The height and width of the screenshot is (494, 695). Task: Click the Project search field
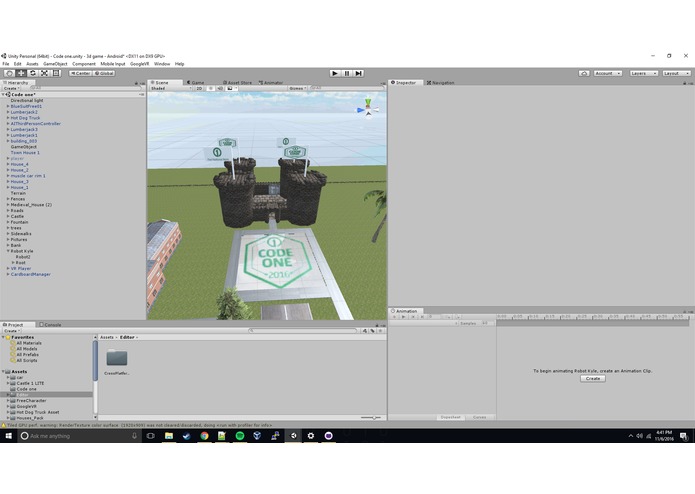303,331
